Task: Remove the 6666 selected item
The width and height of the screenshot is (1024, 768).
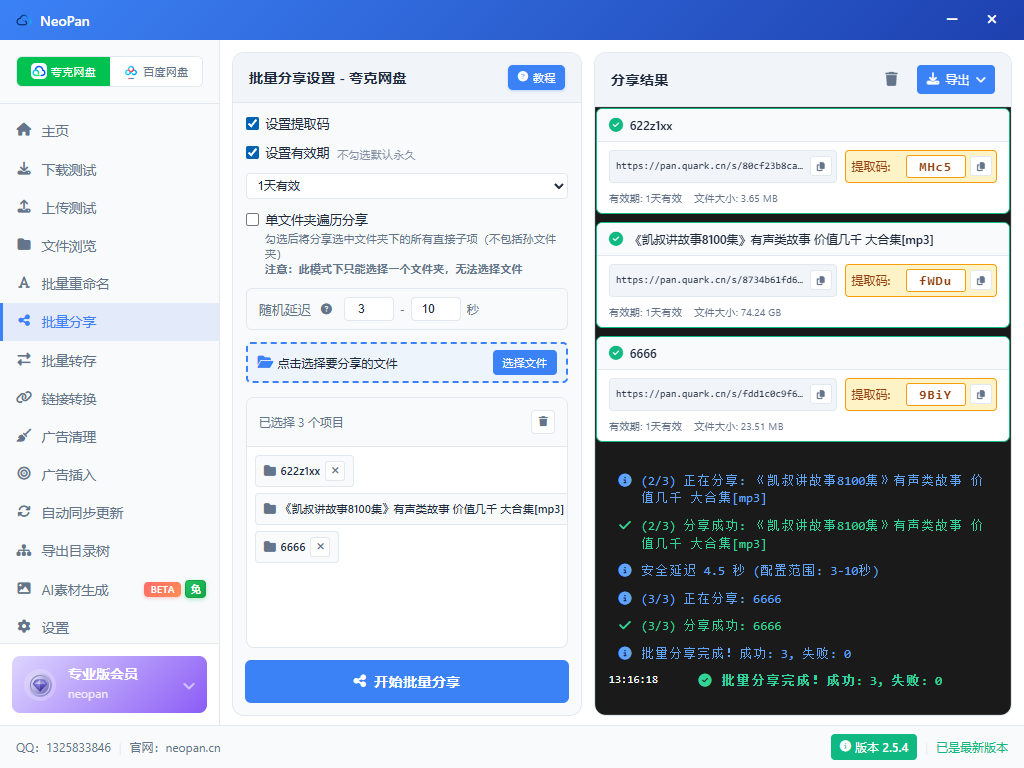Action: point(321,547)
